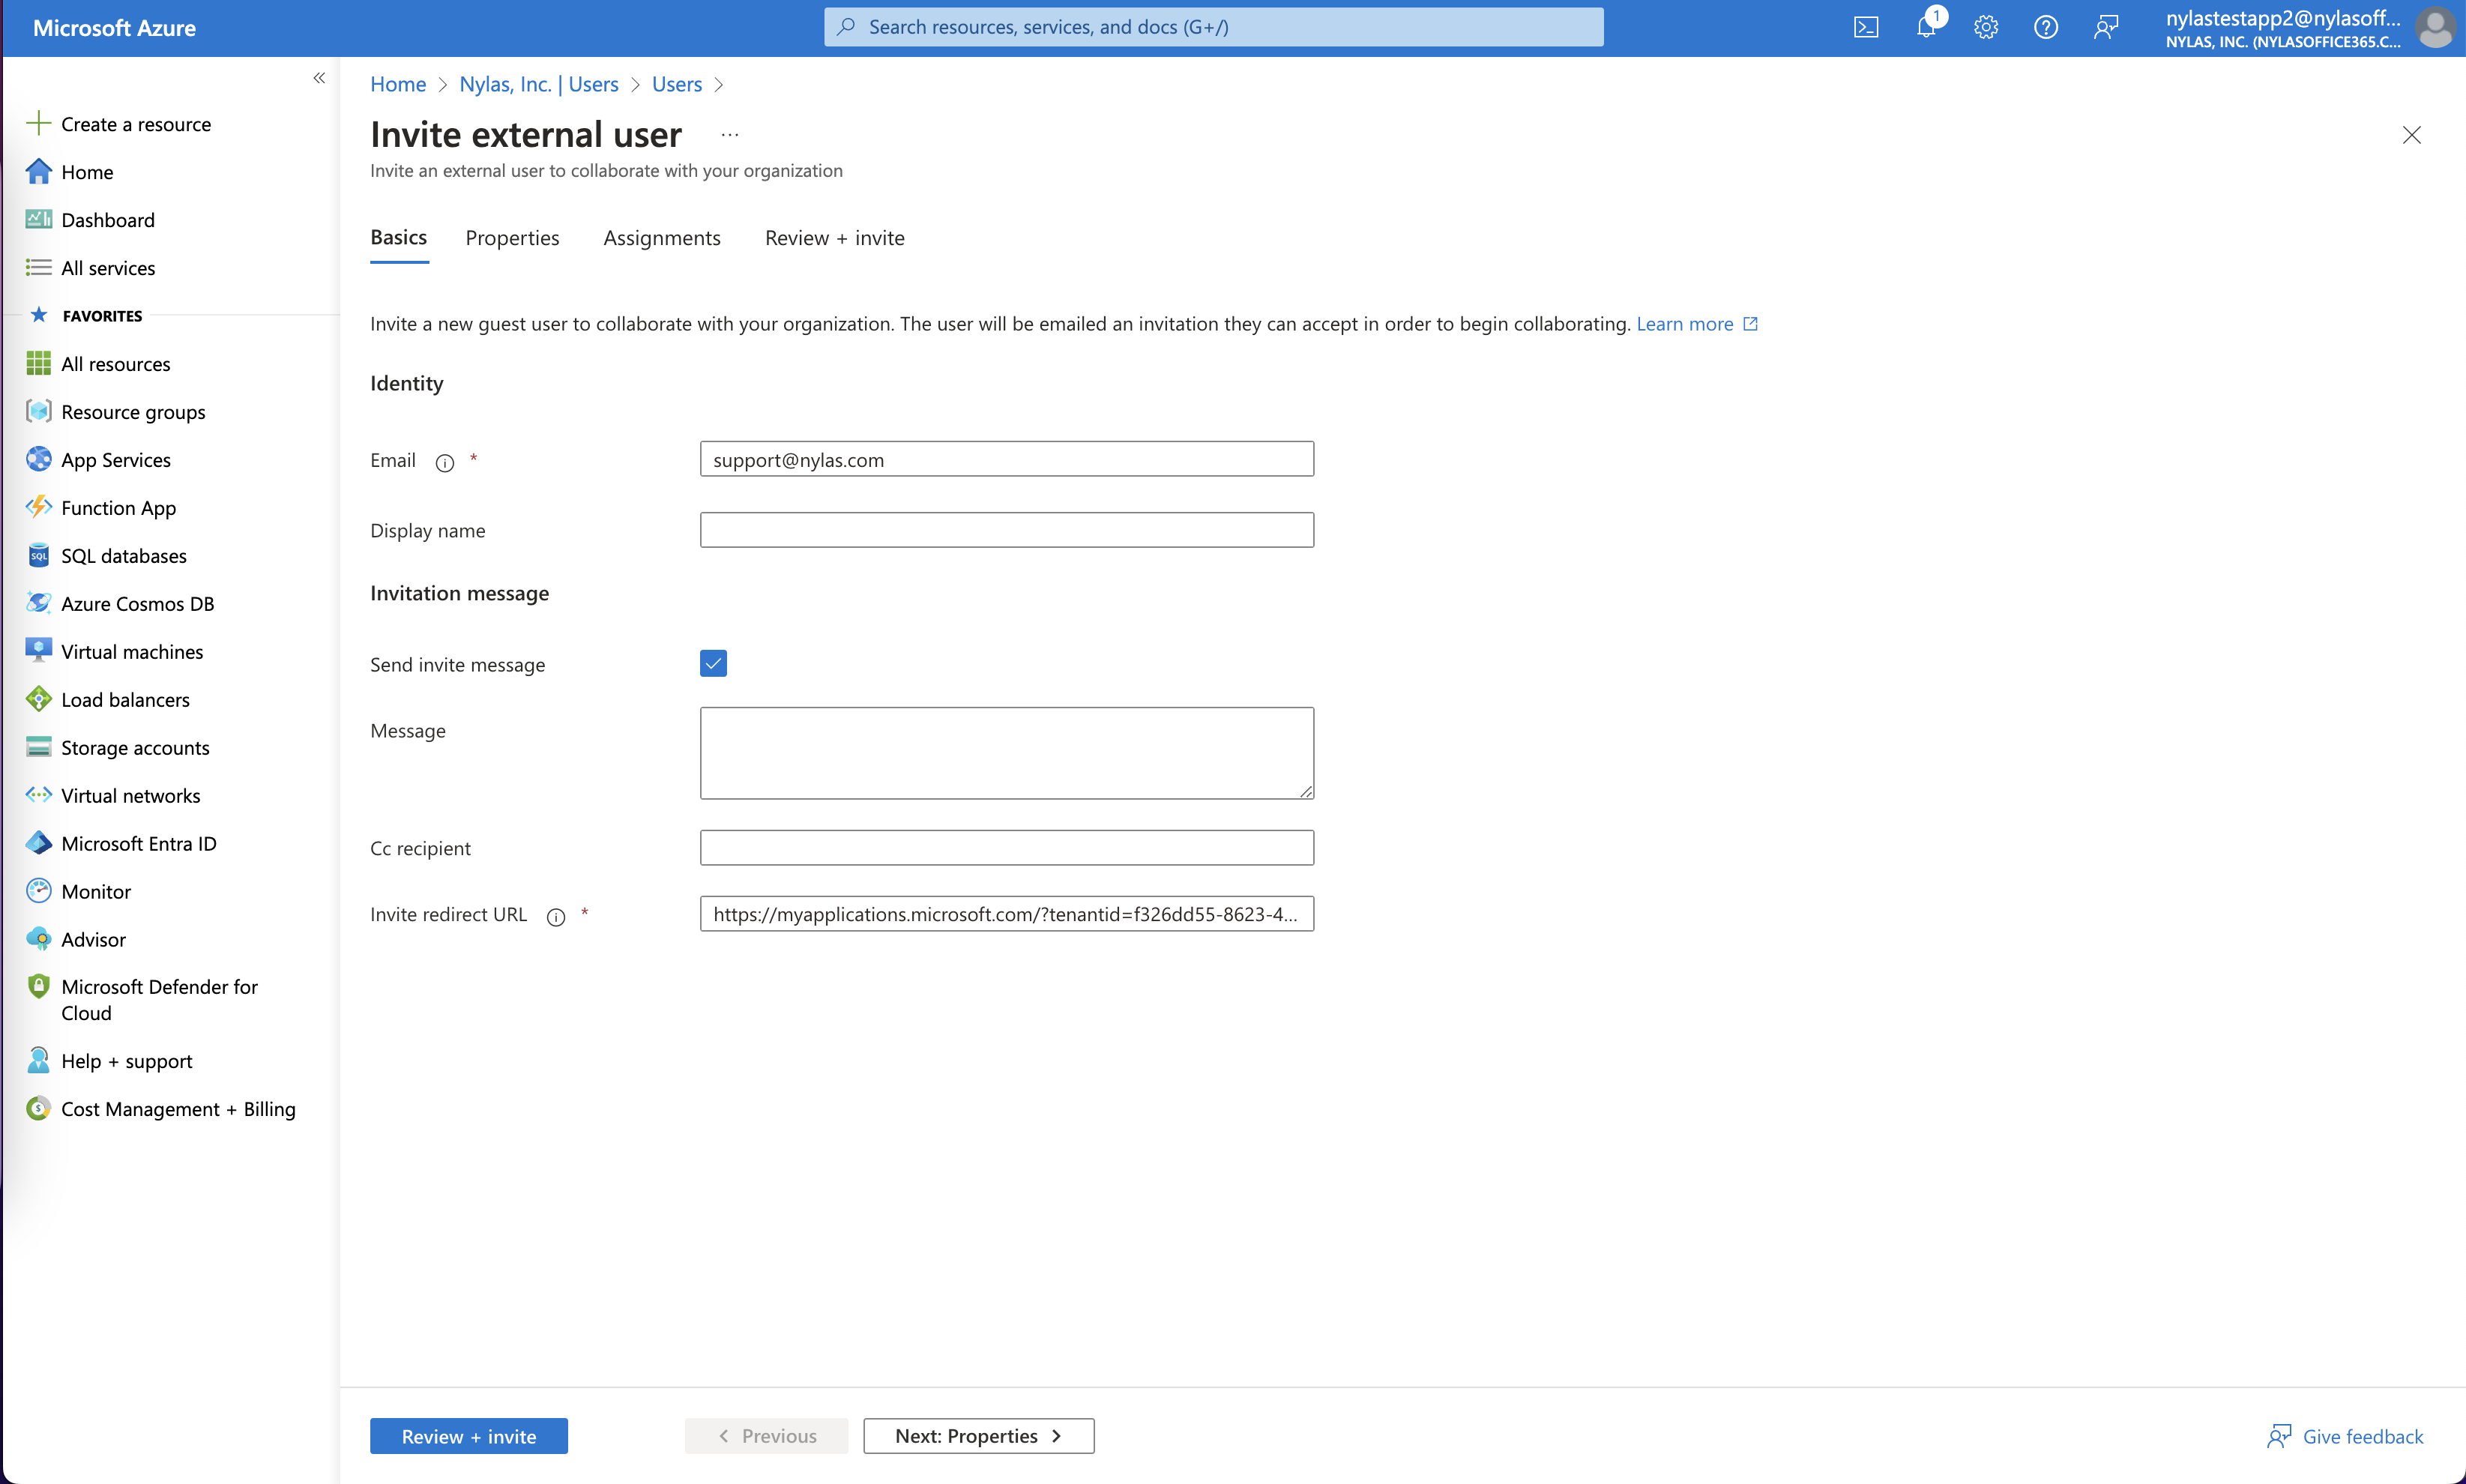Switch to the Review + invite tab
Image resolution: width=2466 pixels, height=1484 pixels.
834,237
